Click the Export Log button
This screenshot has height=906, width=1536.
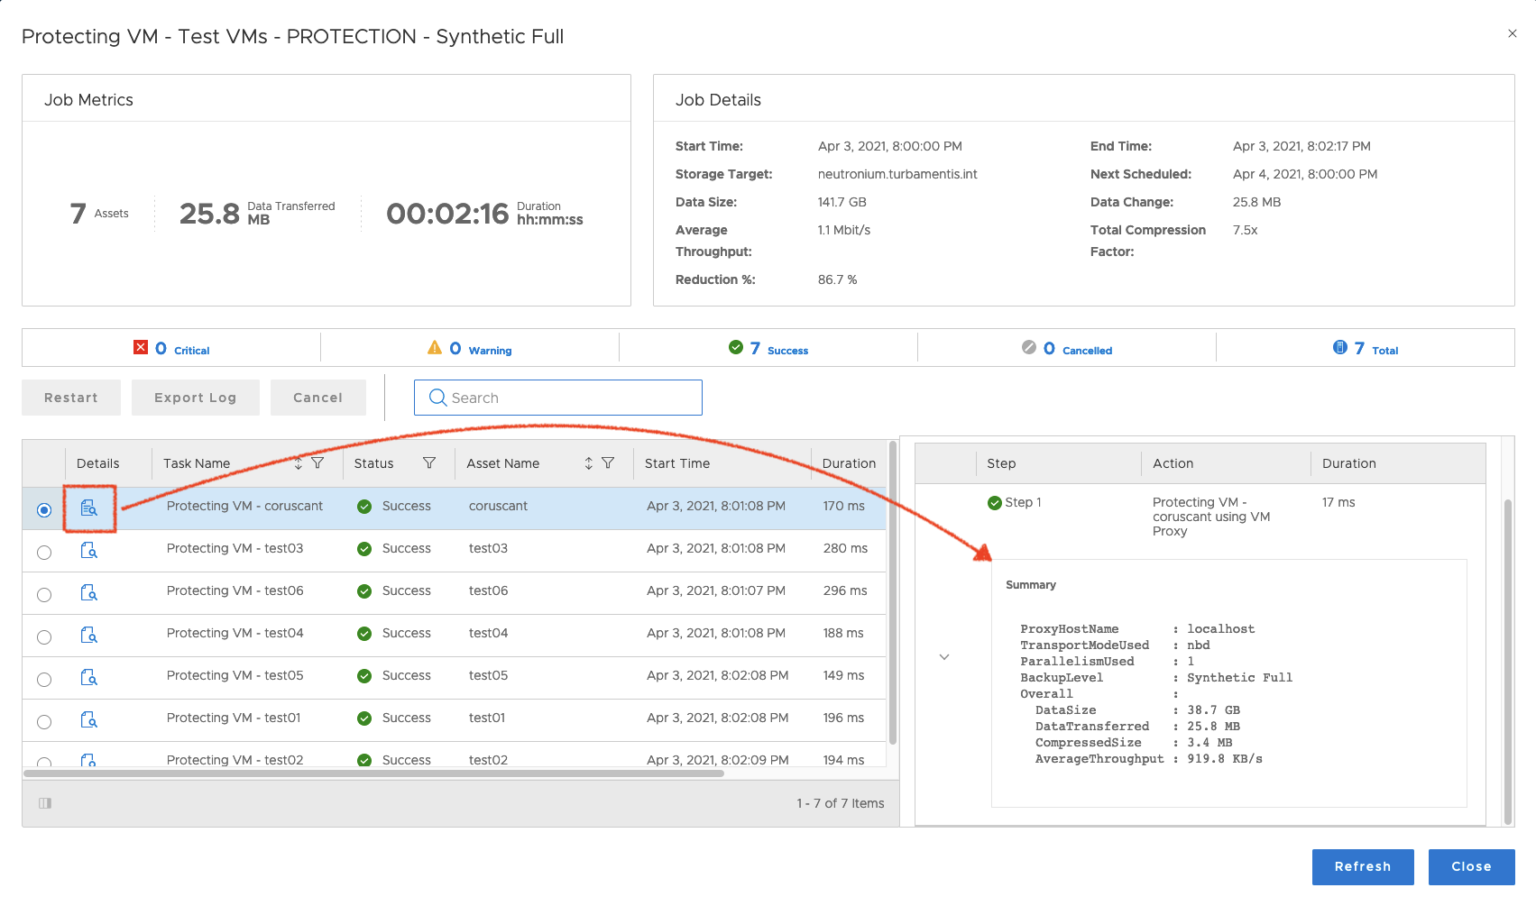pyautogui.click(x=195, y=397)
